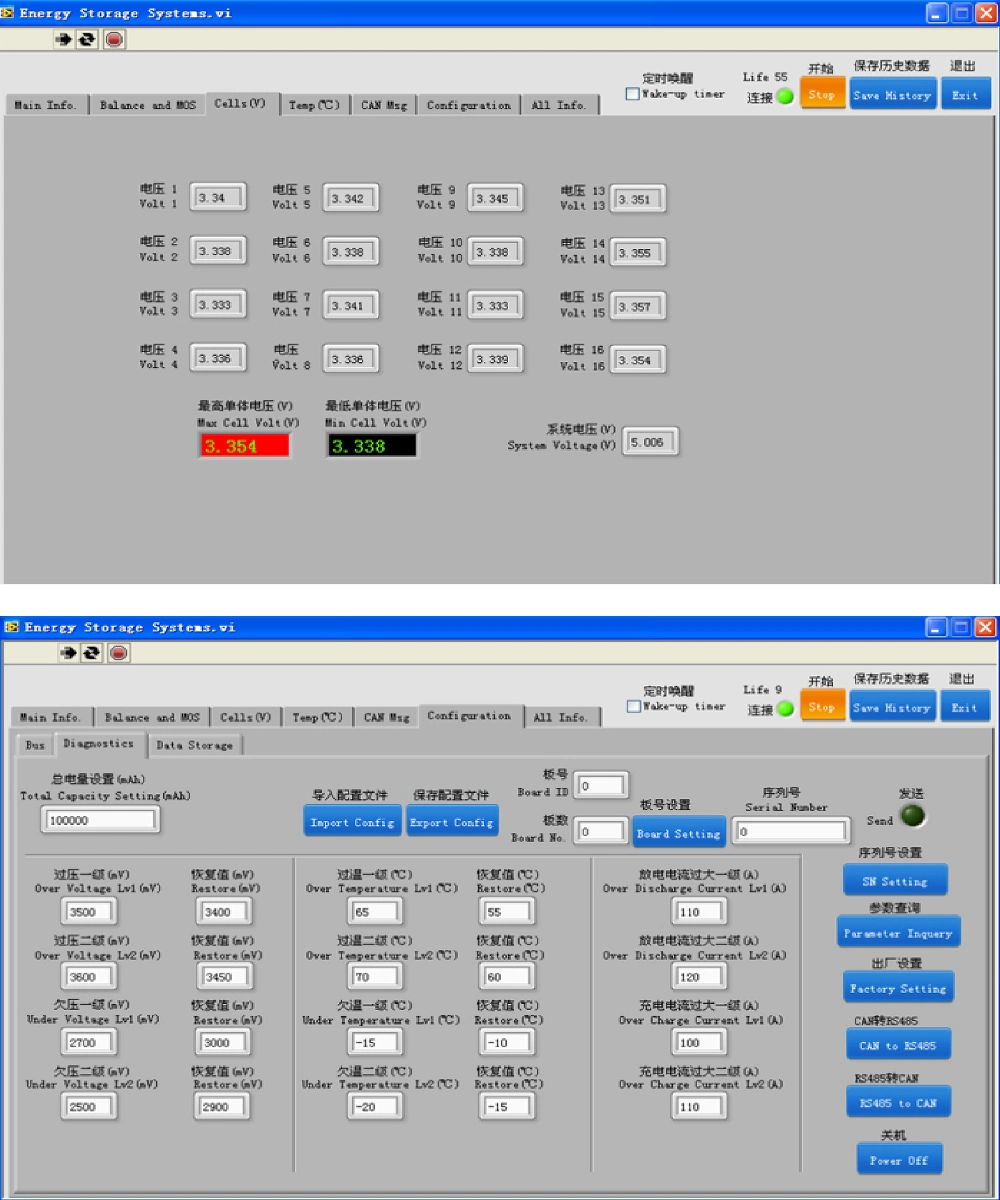Screen dimensions: 1000x1200
Task: Click Run Continuously in the Diagnostics window toolbar
Action: 91,653
